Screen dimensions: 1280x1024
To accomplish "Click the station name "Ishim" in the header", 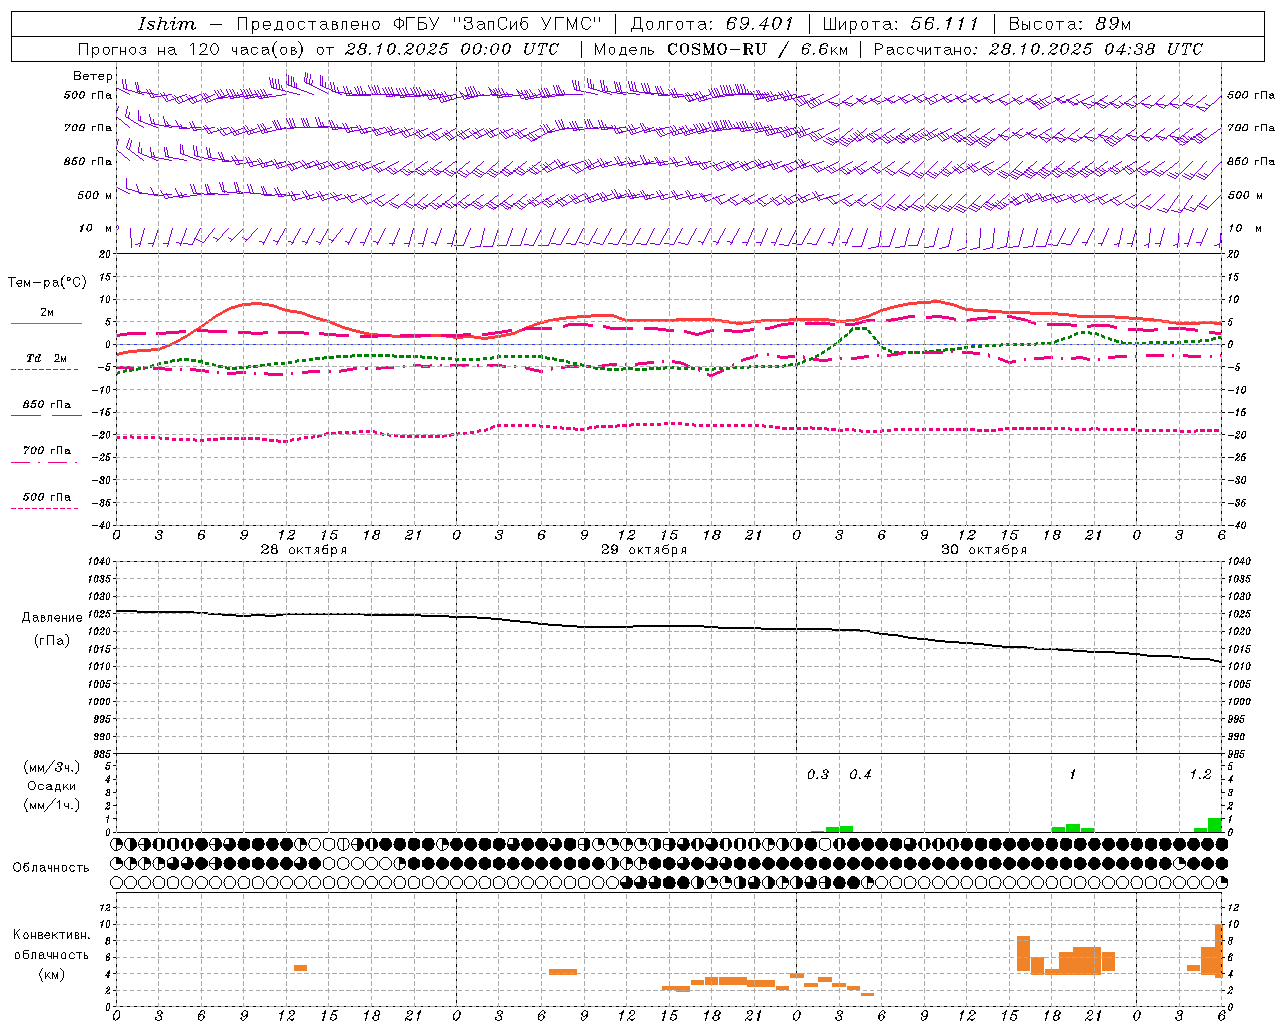I will (x=167, y=24).
